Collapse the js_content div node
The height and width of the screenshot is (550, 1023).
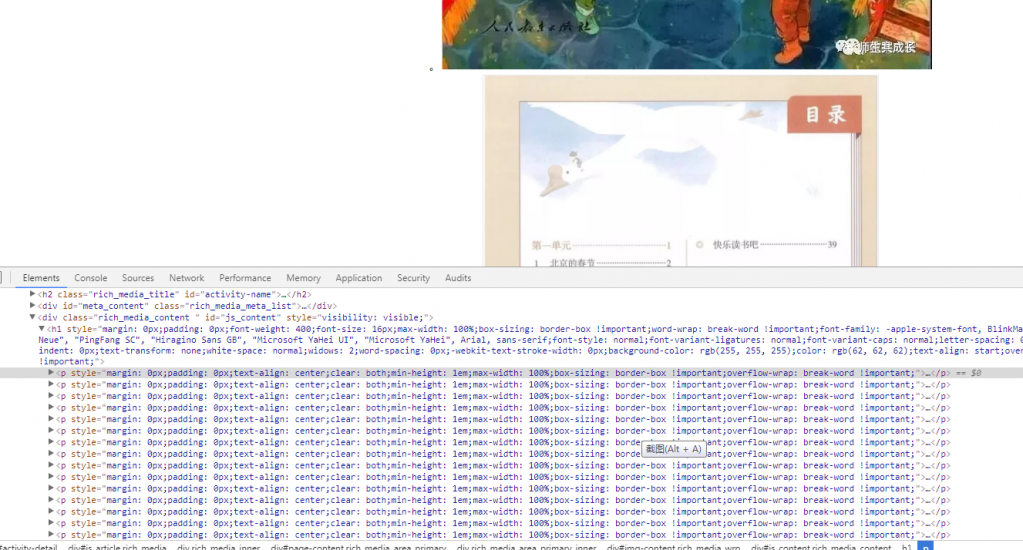33,317
